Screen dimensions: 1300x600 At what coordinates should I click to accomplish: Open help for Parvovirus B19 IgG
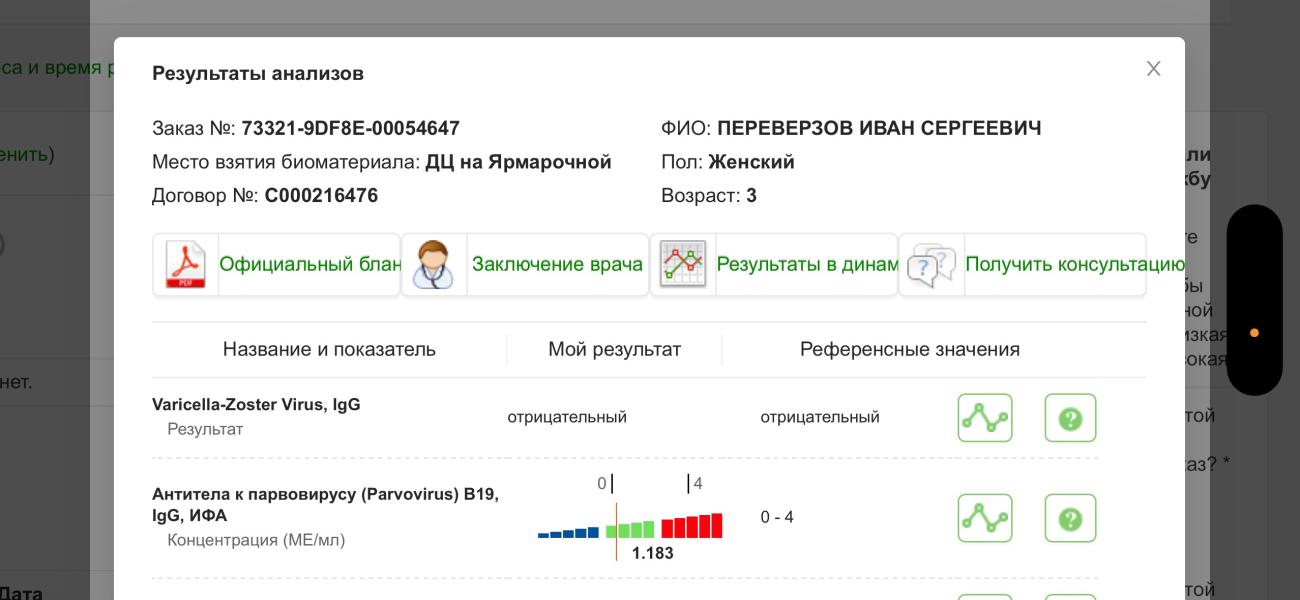(1070, 518)
